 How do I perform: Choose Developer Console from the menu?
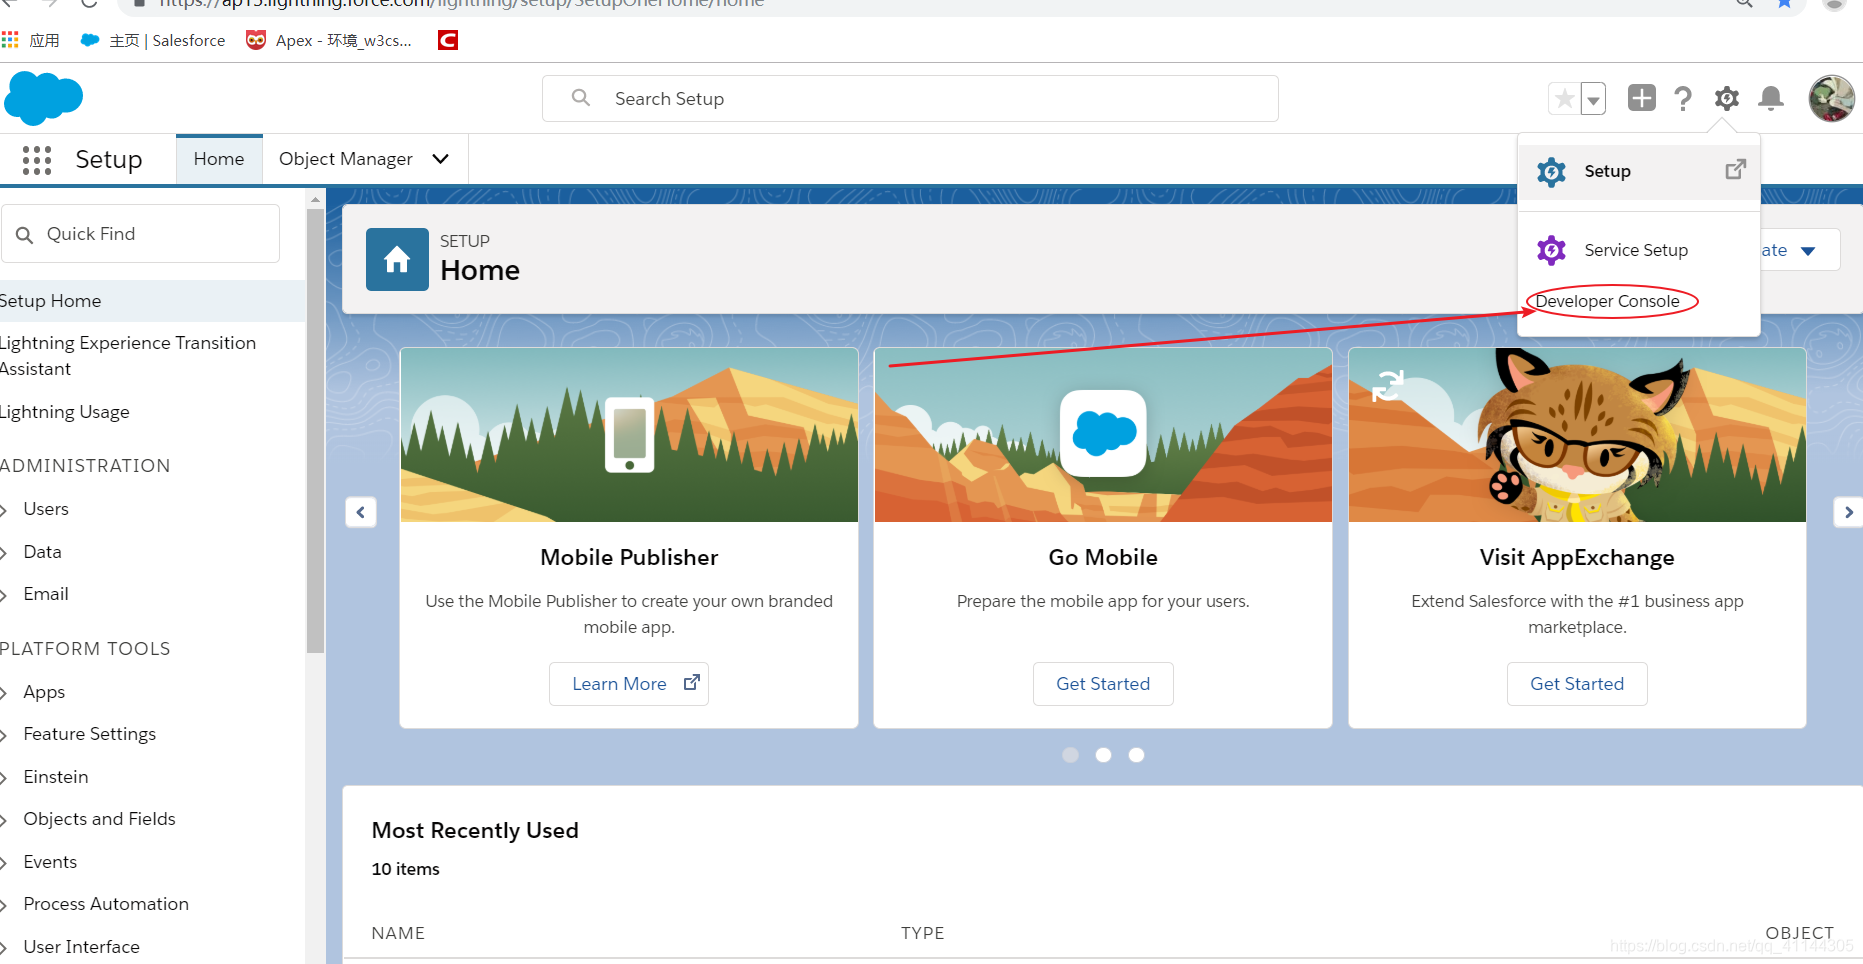1607,301
